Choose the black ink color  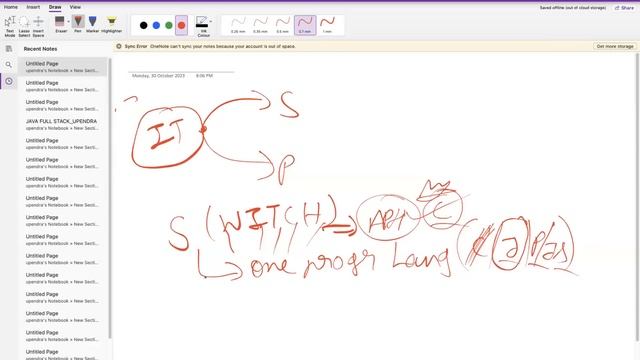click(x=144, y=25)
